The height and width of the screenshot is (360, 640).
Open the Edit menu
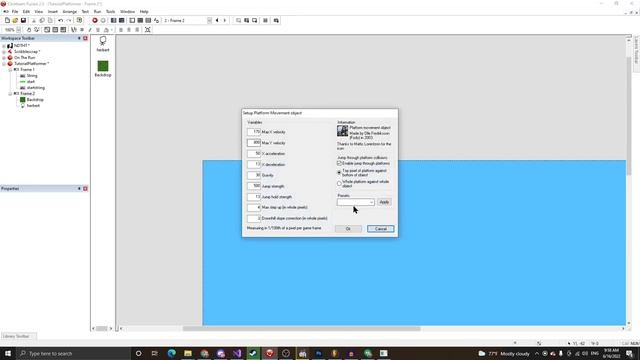(x=26, y=12)
